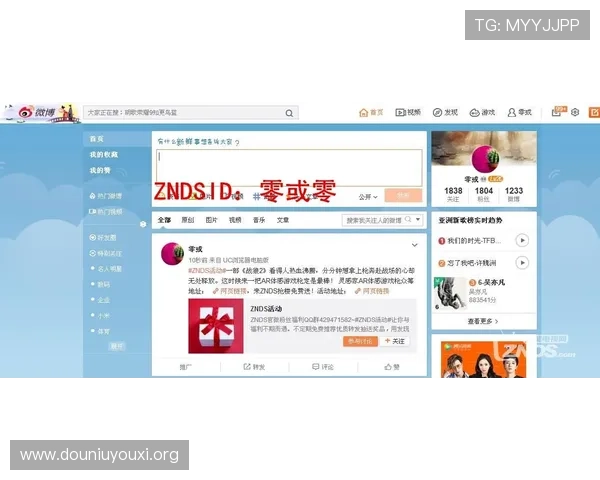Viewport: 600px width, 480px height.
Task: Select the 文章 feed tab
Action: 283,220
